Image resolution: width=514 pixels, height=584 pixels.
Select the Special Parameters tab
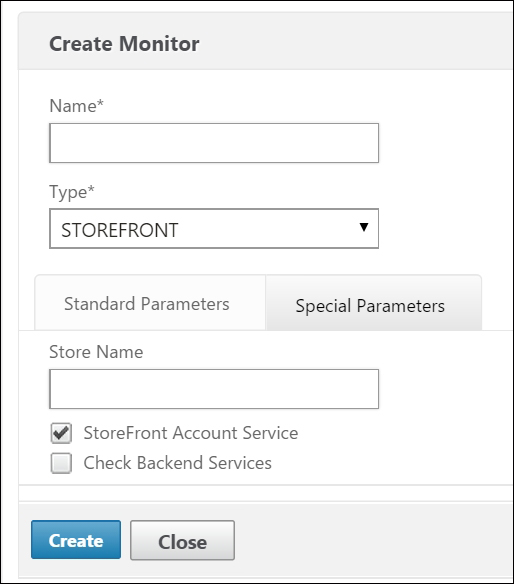[x=374, y=303]
